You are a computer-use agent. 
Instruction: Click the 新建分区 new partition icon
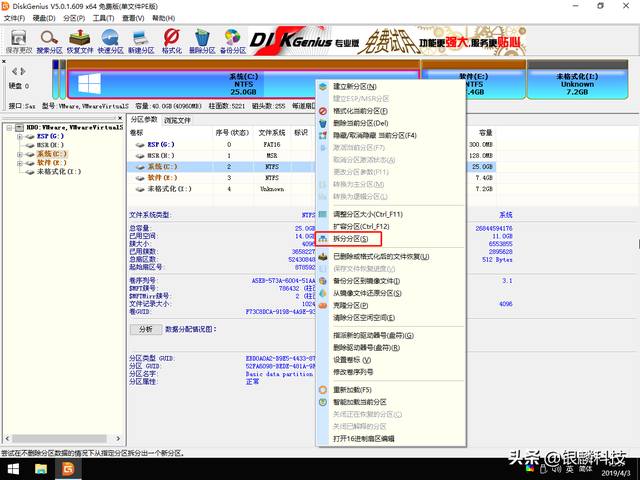(x=141, y=42)
